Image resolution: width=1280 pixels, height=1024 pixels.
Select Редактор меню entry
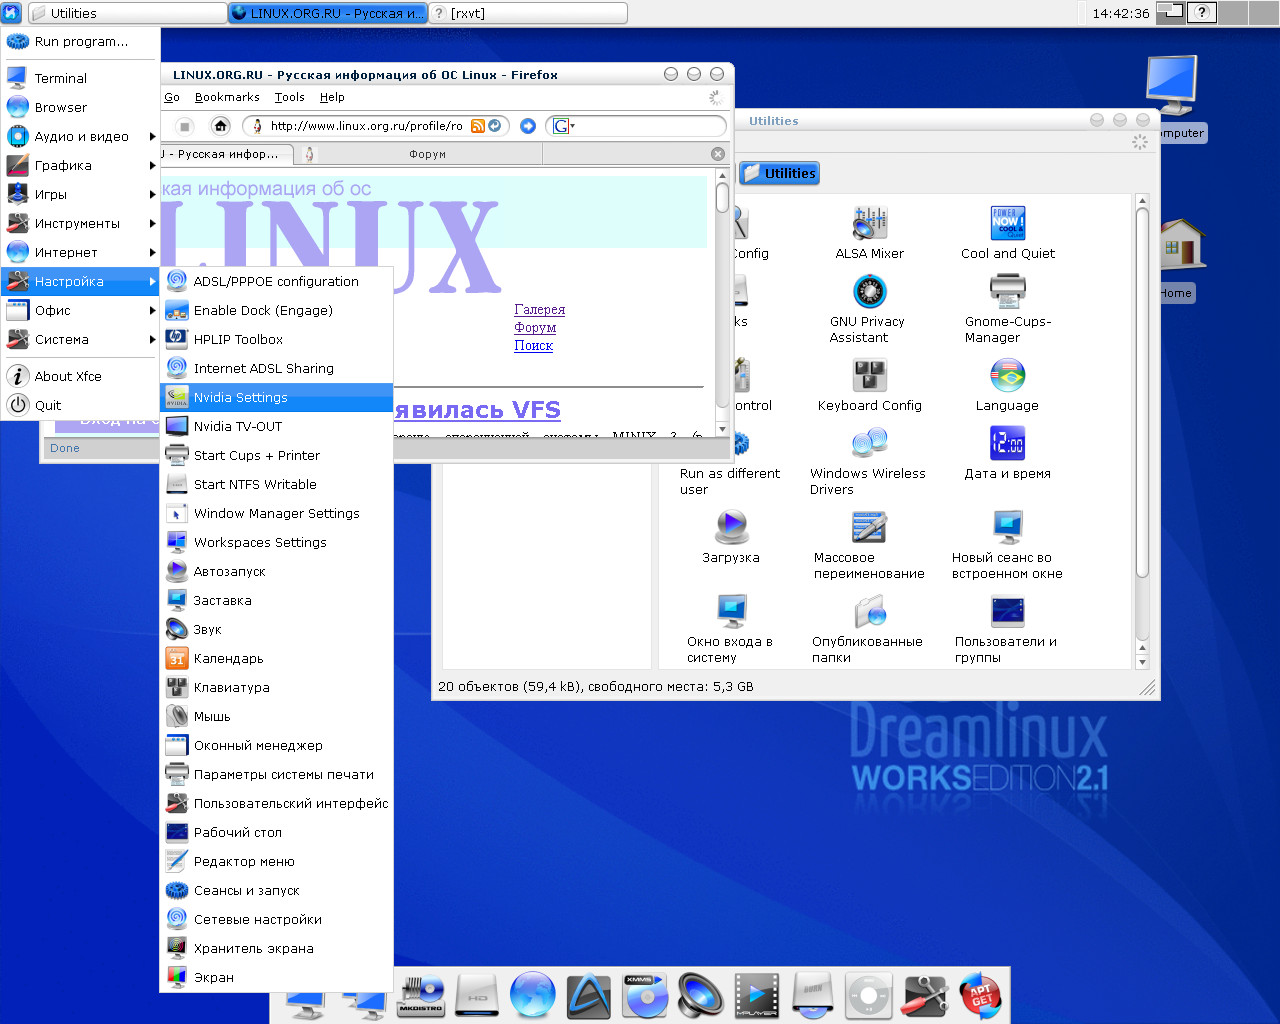pos(276,861)
